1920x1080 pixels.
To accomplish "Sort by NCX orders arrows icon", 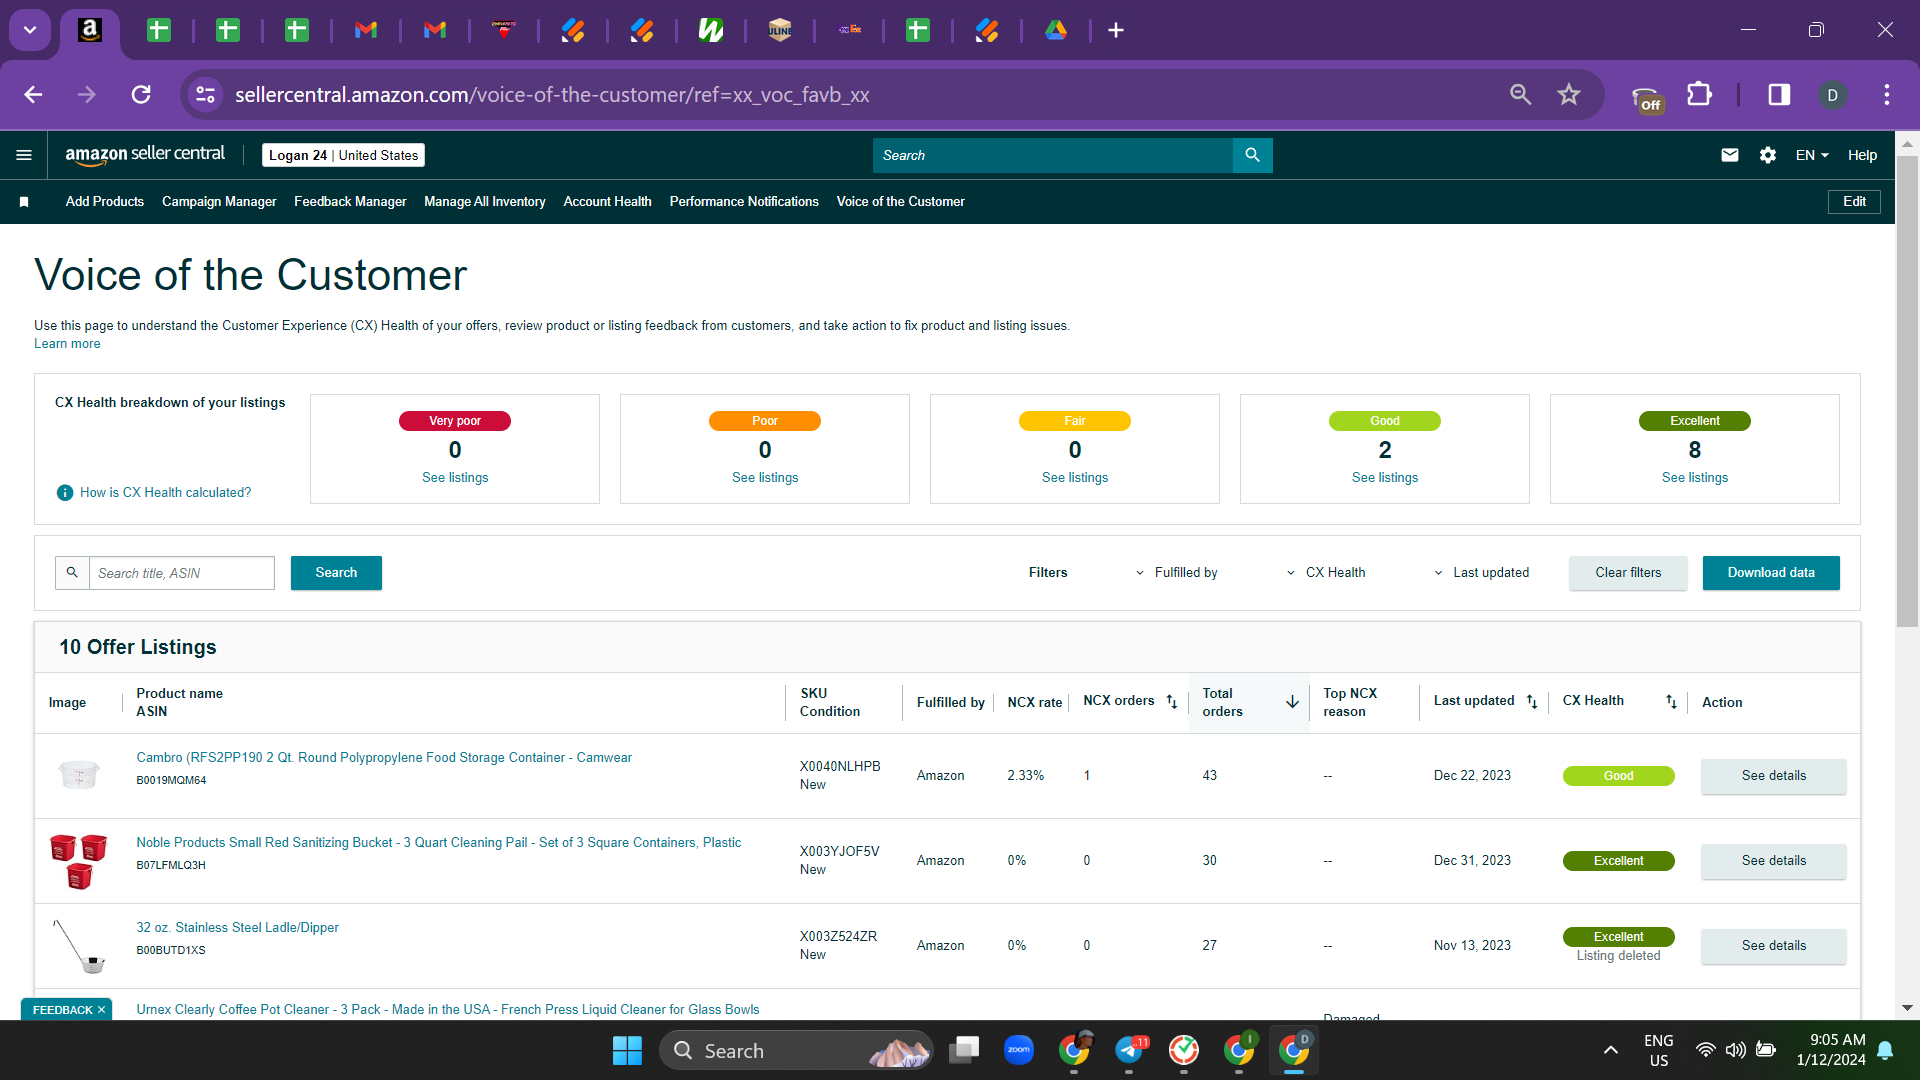I will [1172, 702].
